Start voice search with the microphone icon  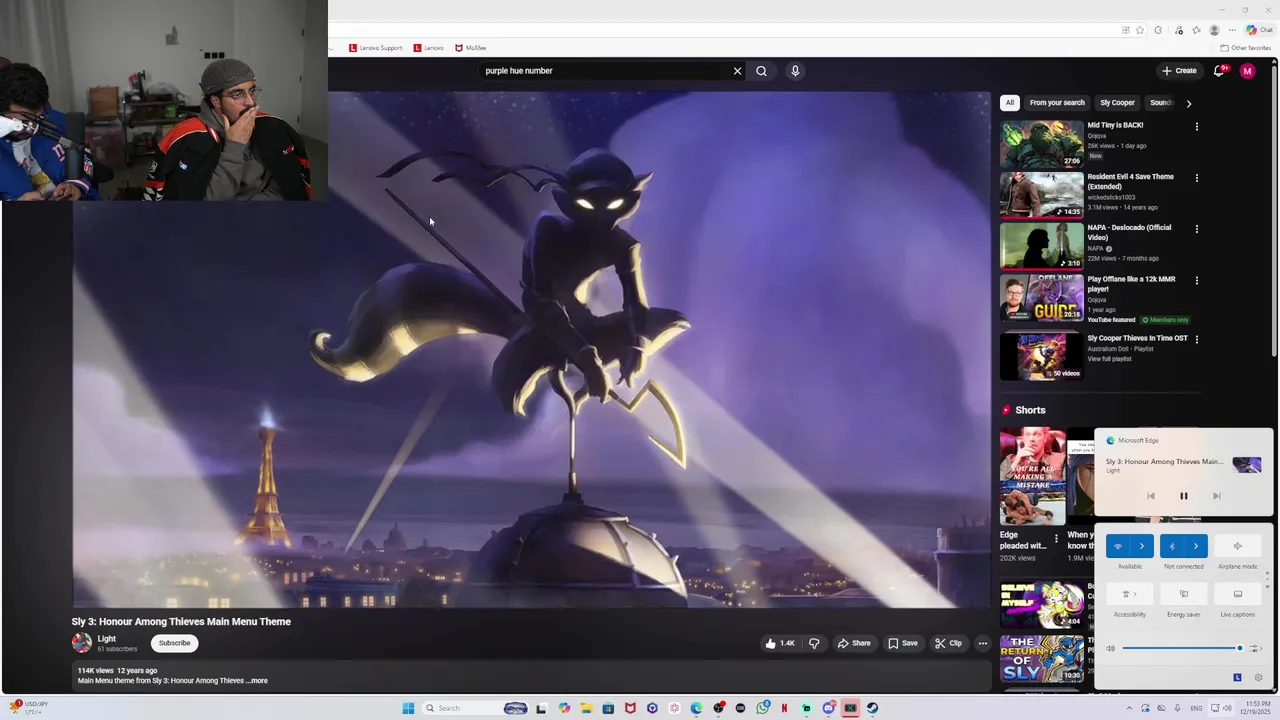(x=795, y=71)
